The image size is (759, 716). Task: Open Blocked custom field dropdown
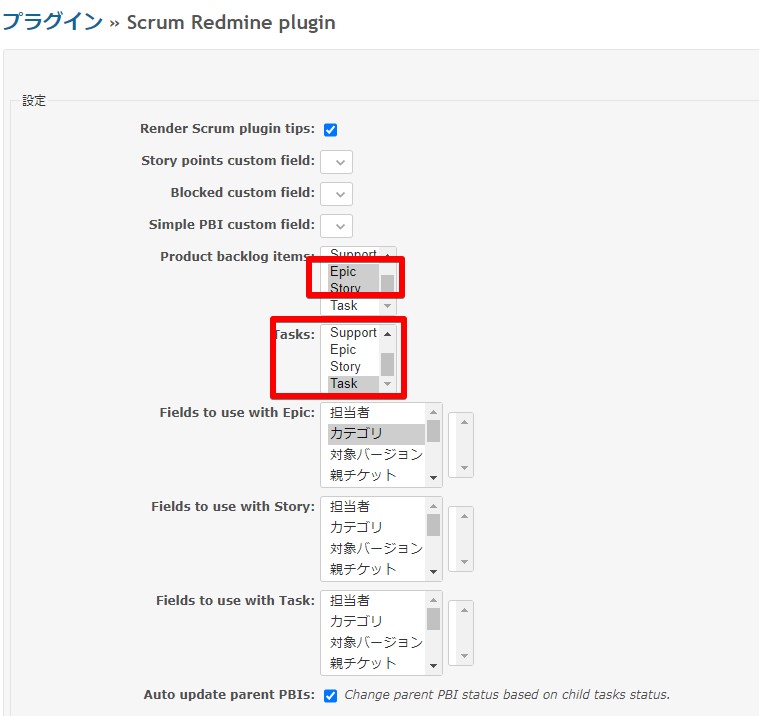[336, 194]
